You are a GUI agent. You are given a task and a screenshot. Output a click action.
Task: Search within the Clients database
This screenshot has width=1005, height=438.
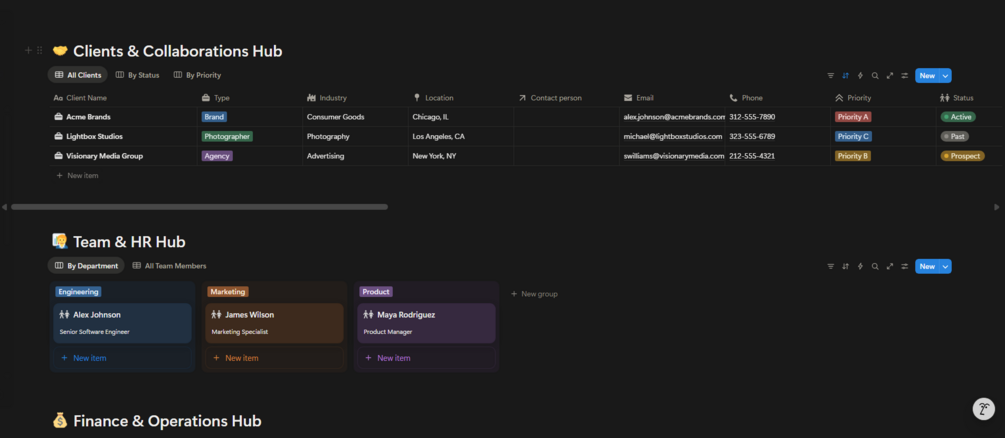875,76
